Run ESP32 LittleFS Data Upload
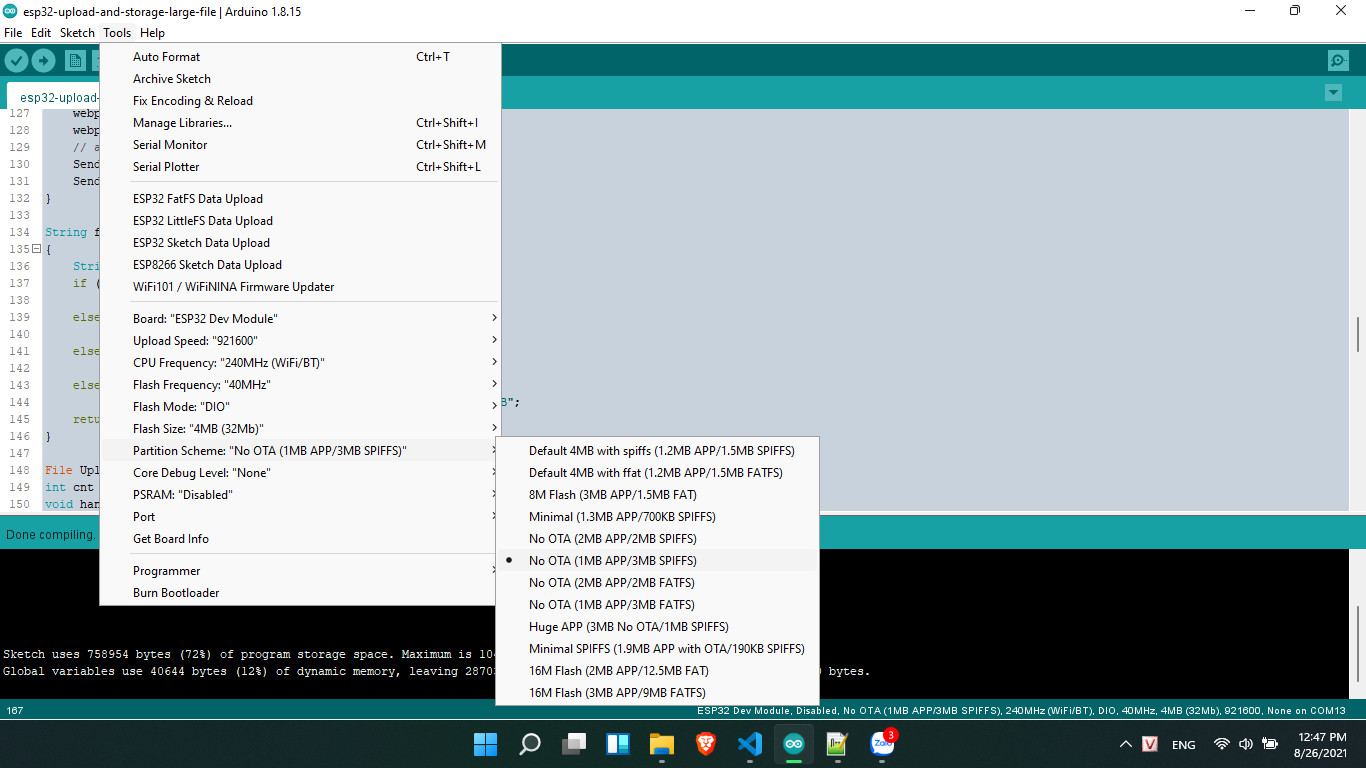This screenshot has width=1366, height=768. pos(300,221)
